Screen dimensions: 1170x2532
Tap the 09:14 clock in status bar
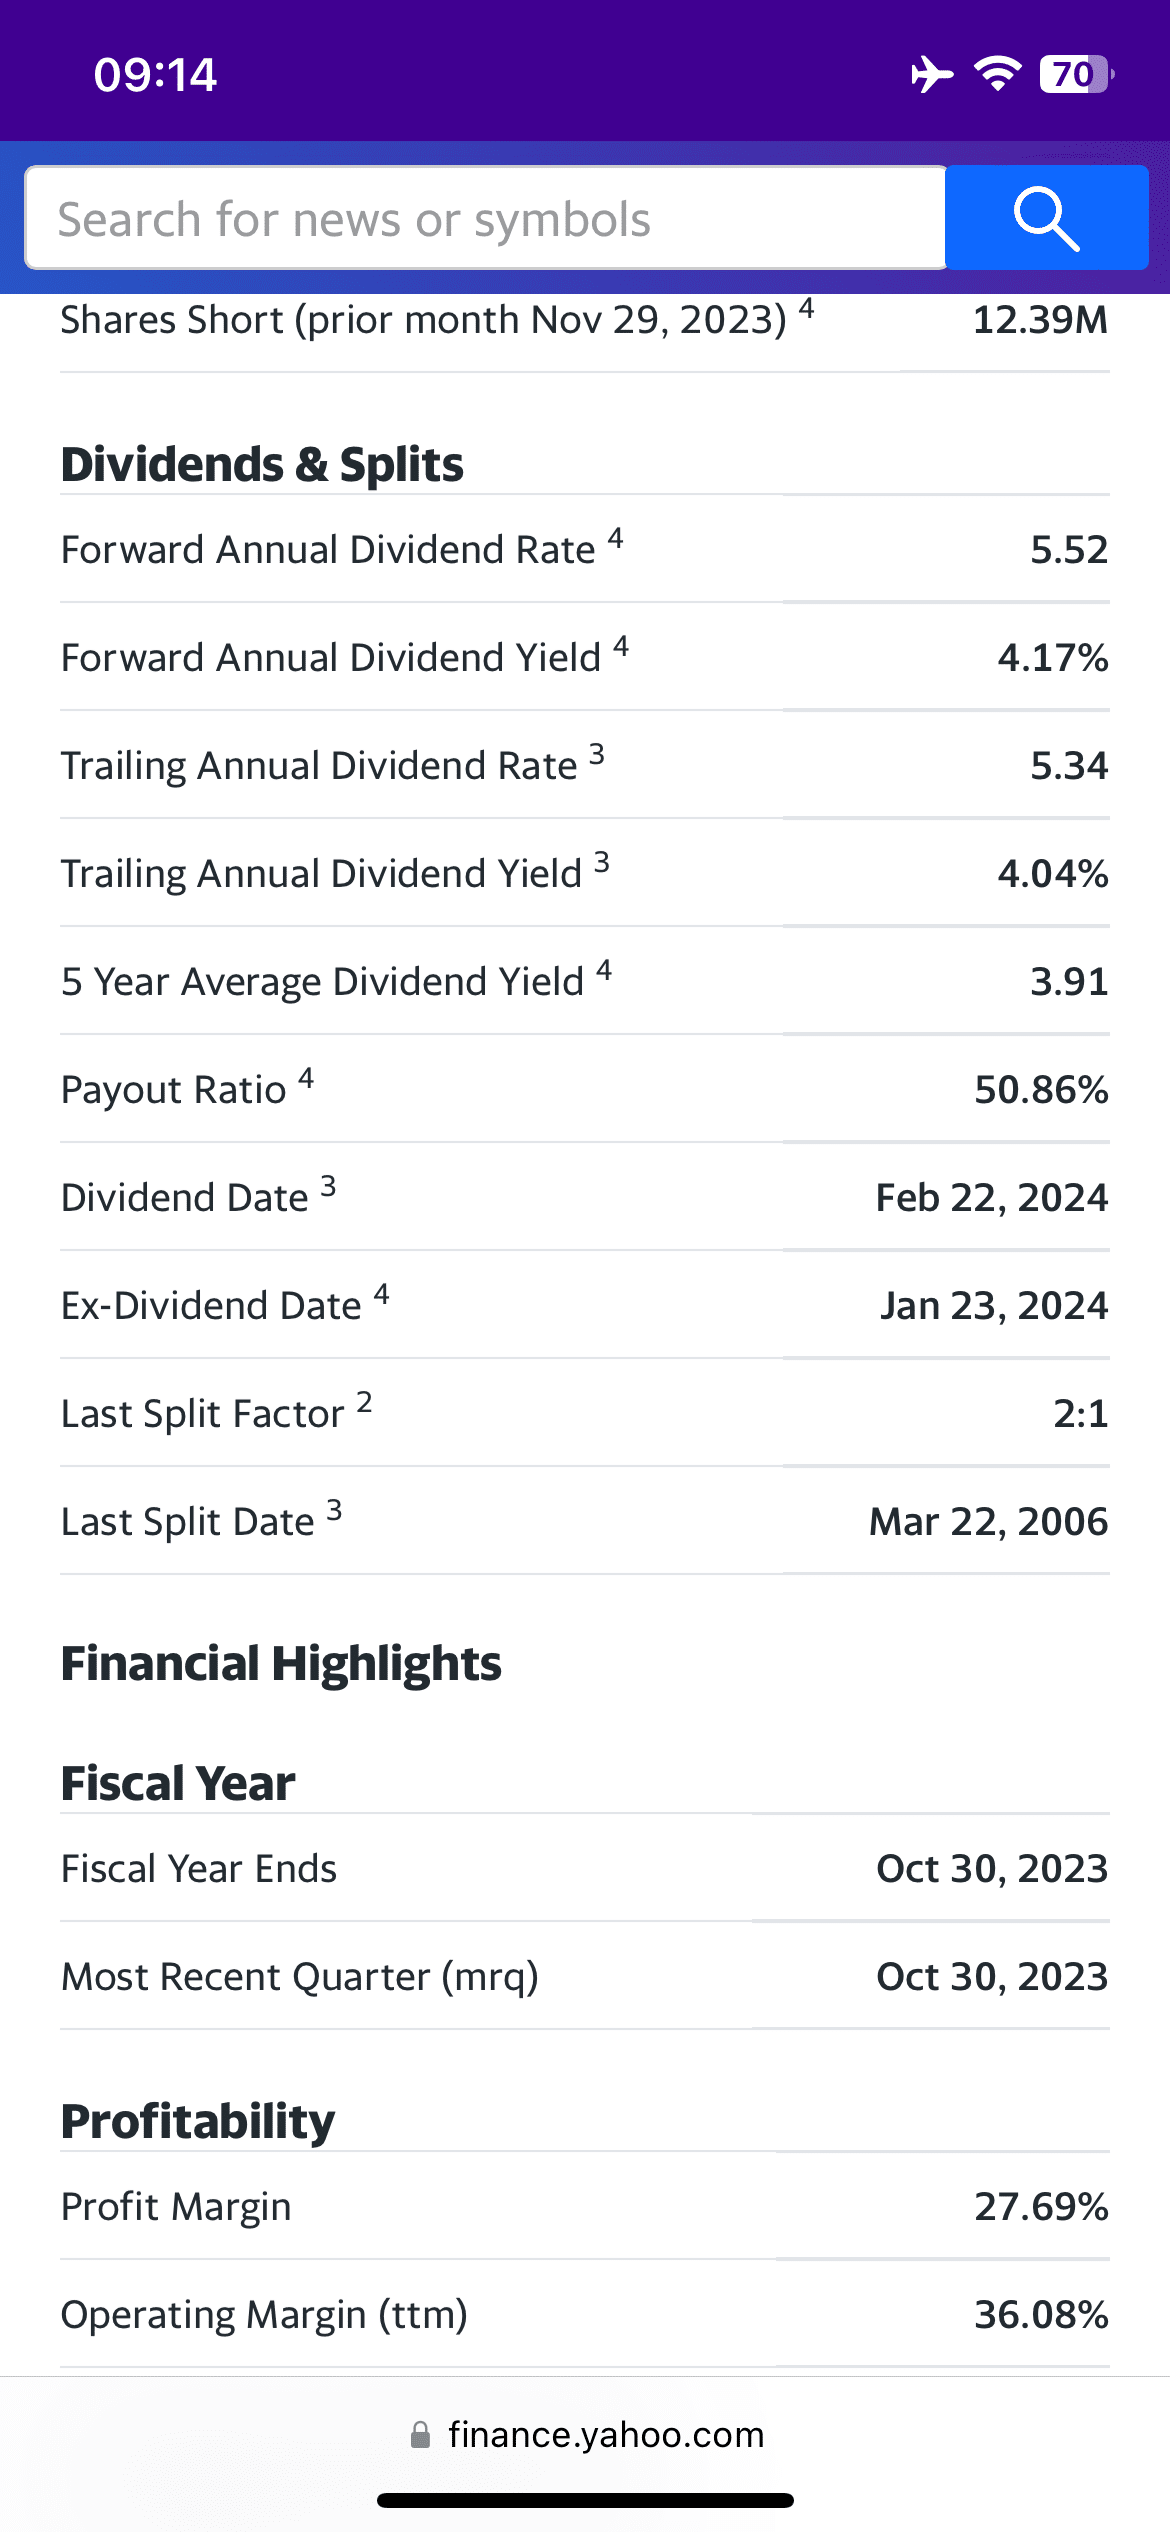point(155,75)
